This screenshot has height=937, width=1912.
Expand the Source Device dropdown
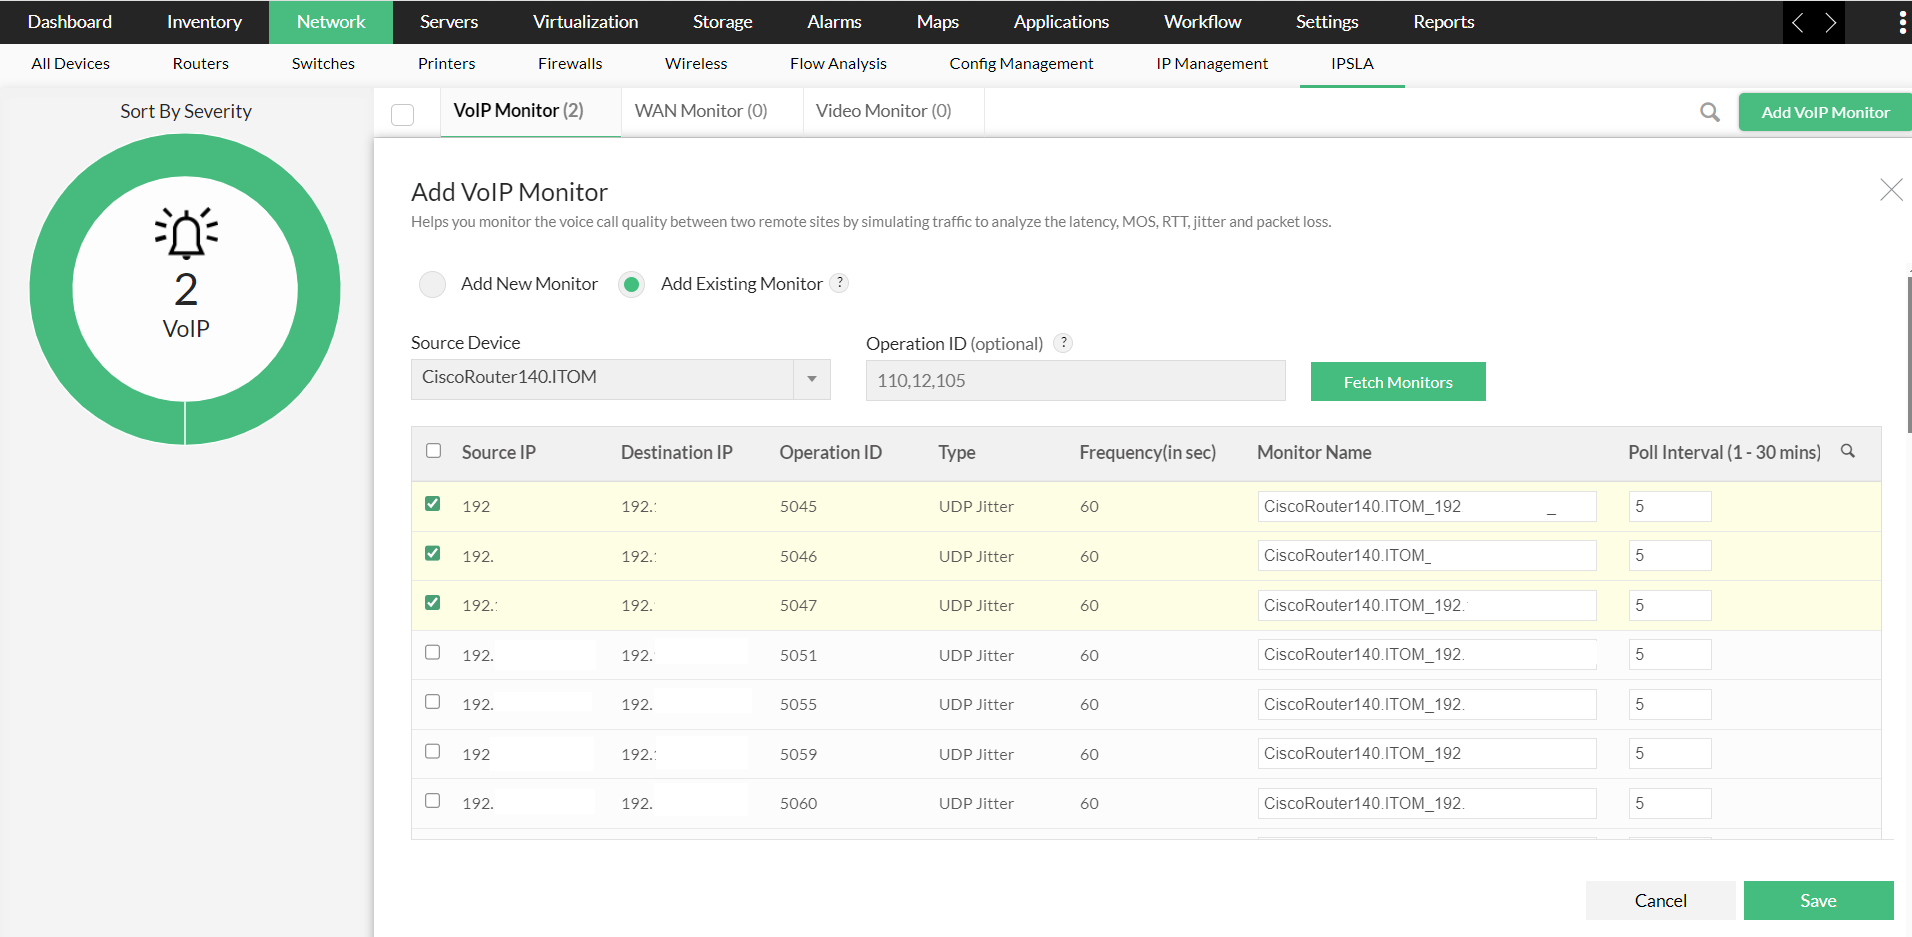811,379
